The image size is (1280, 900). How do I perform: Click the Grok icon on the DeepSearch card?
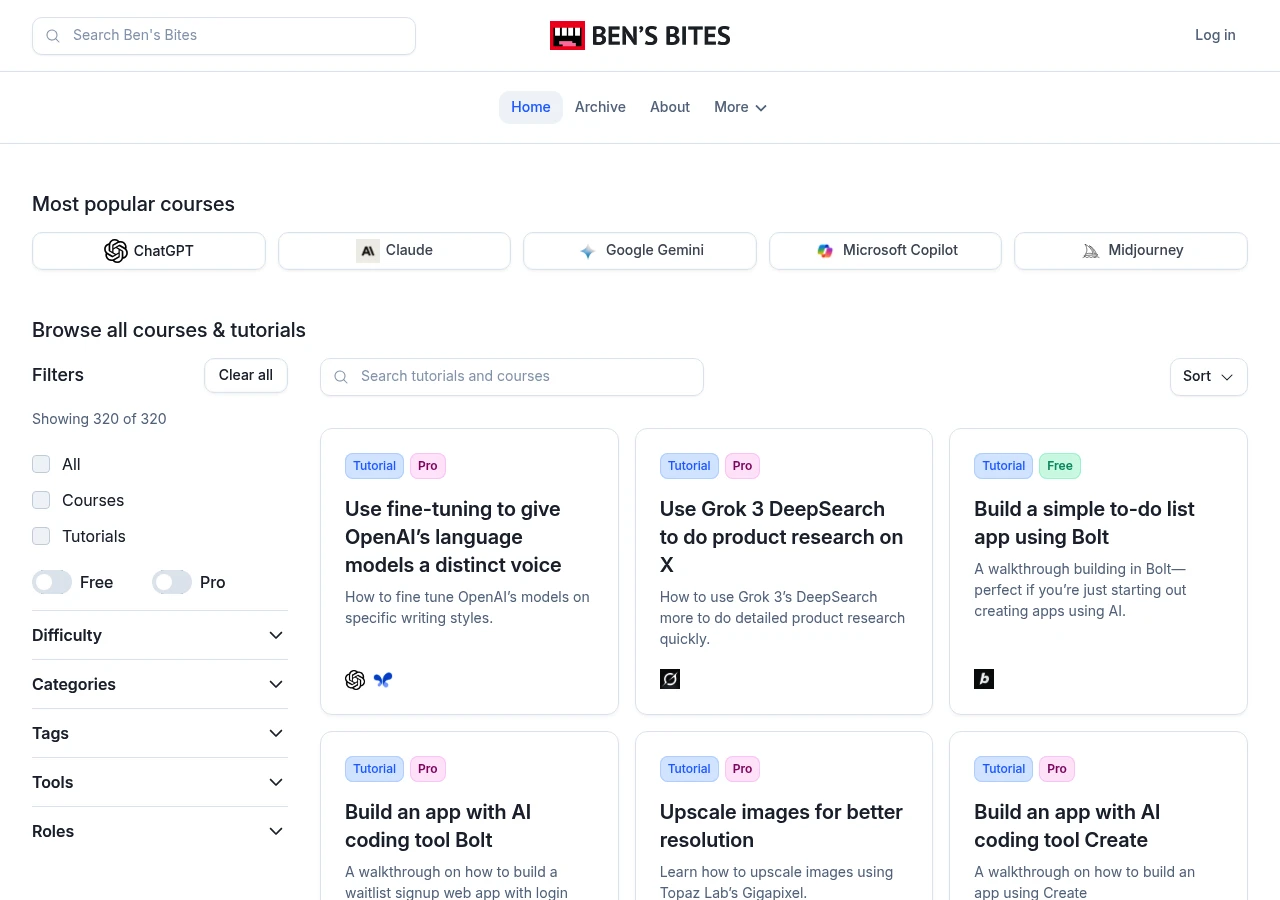coord(670,679)
